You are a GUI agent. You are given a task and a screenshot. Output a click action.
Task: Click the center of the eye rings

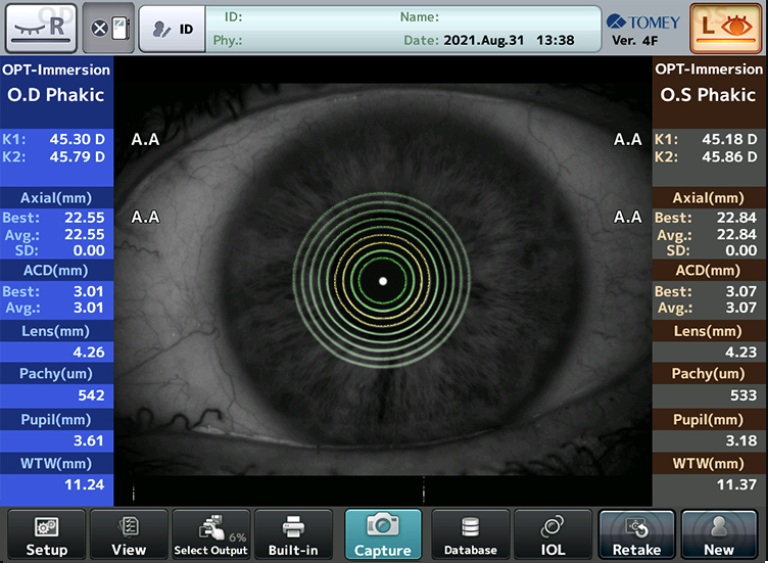[382, 281]
